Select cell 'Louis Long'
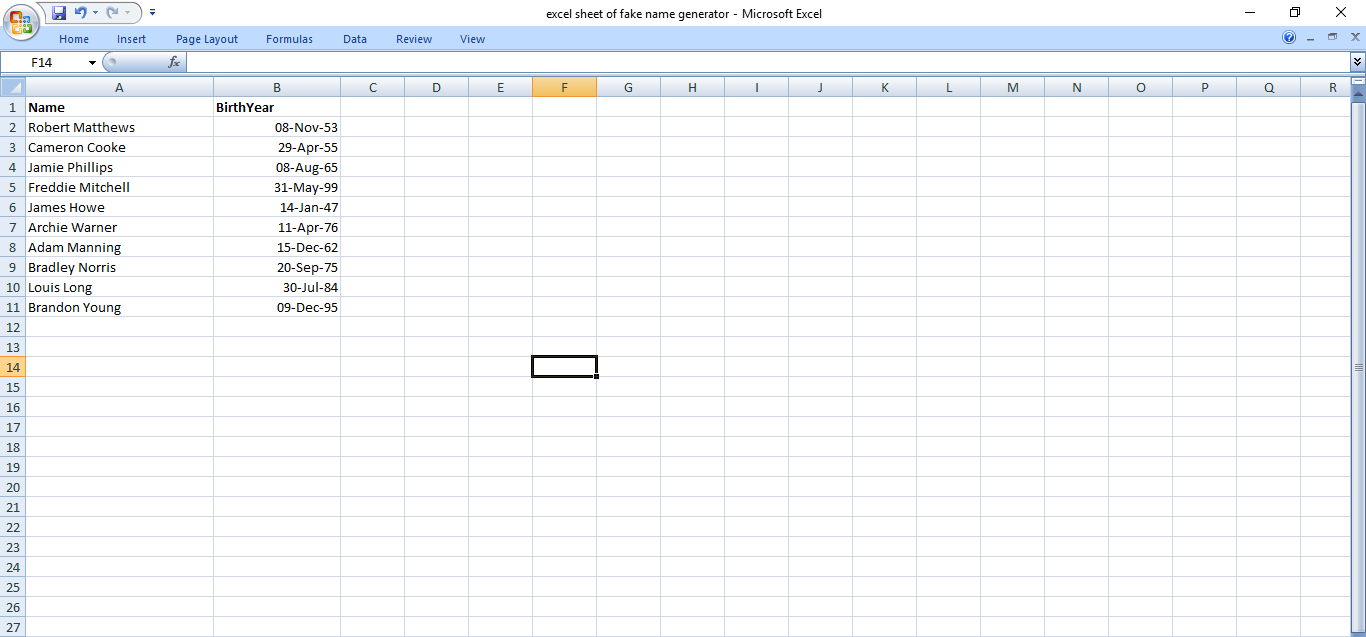This screenshot has width=1366, height=637. pos(119,287)
